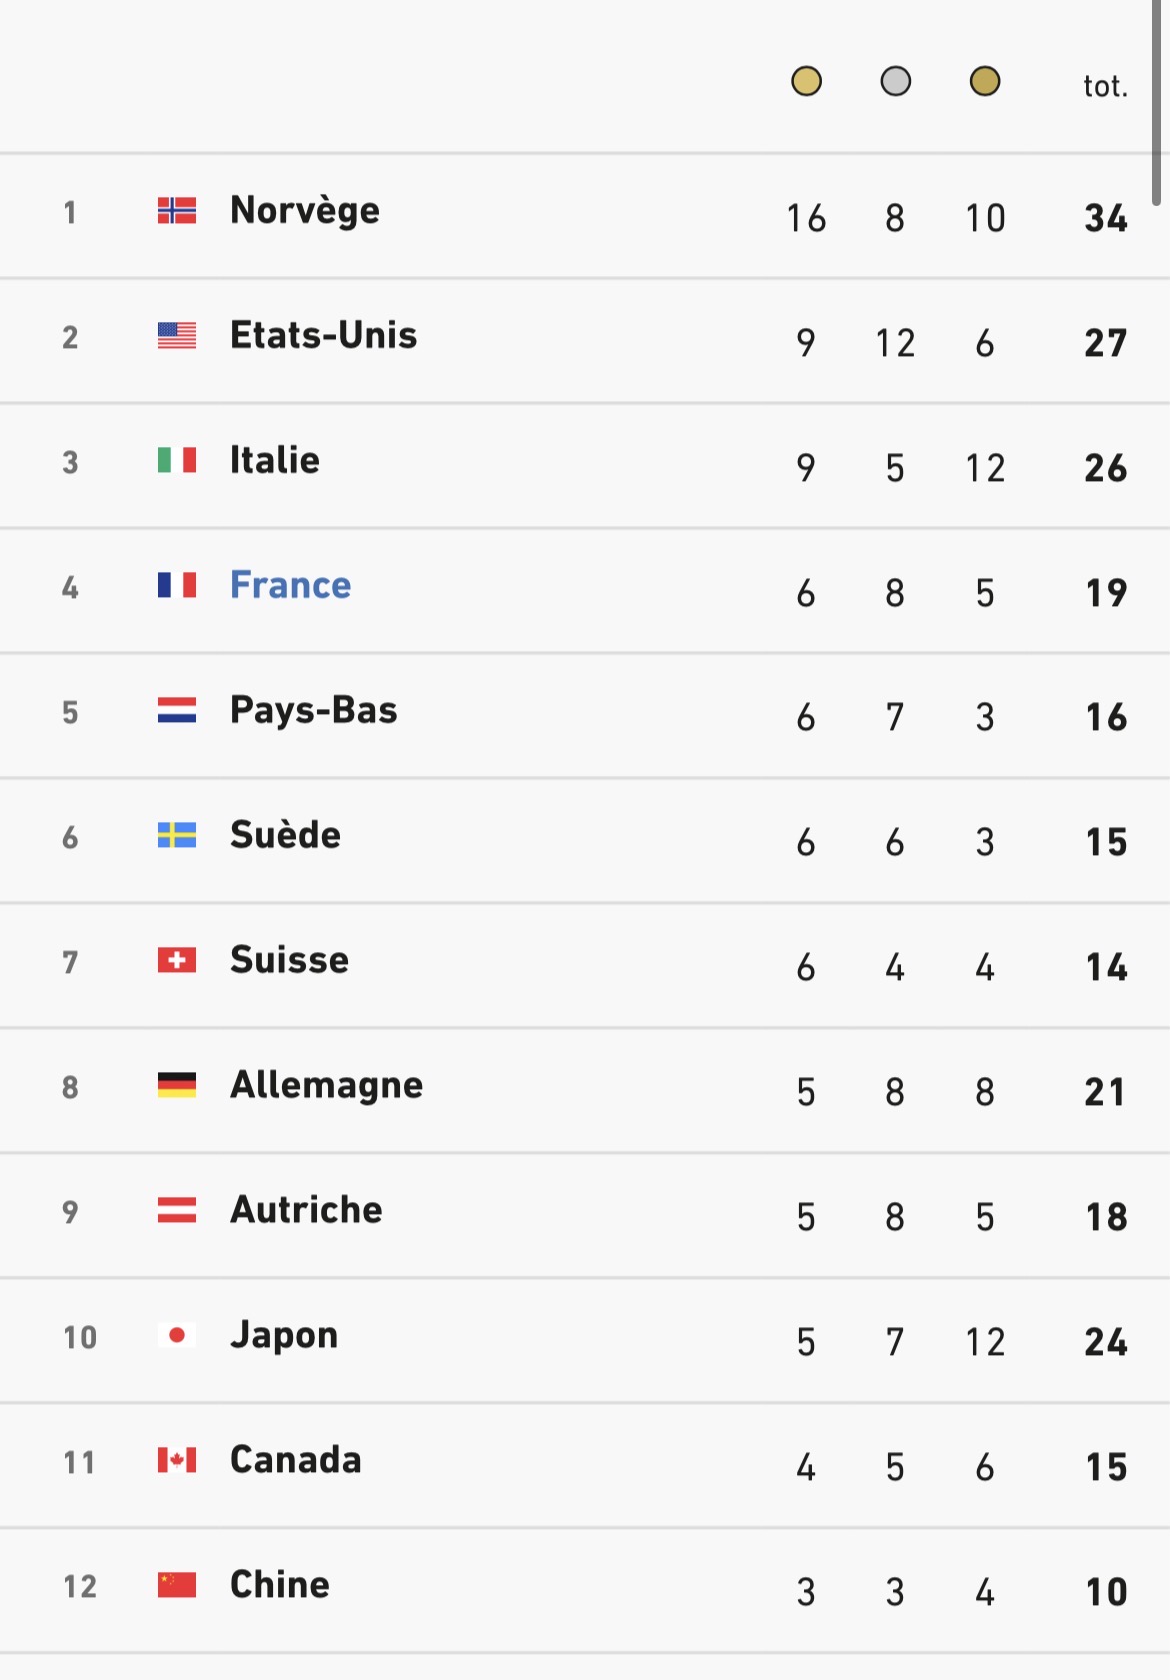The height and width of the screenshot is (1680, 1170).
Task: Select the Allemagne country name
Action: [326, 1085]
